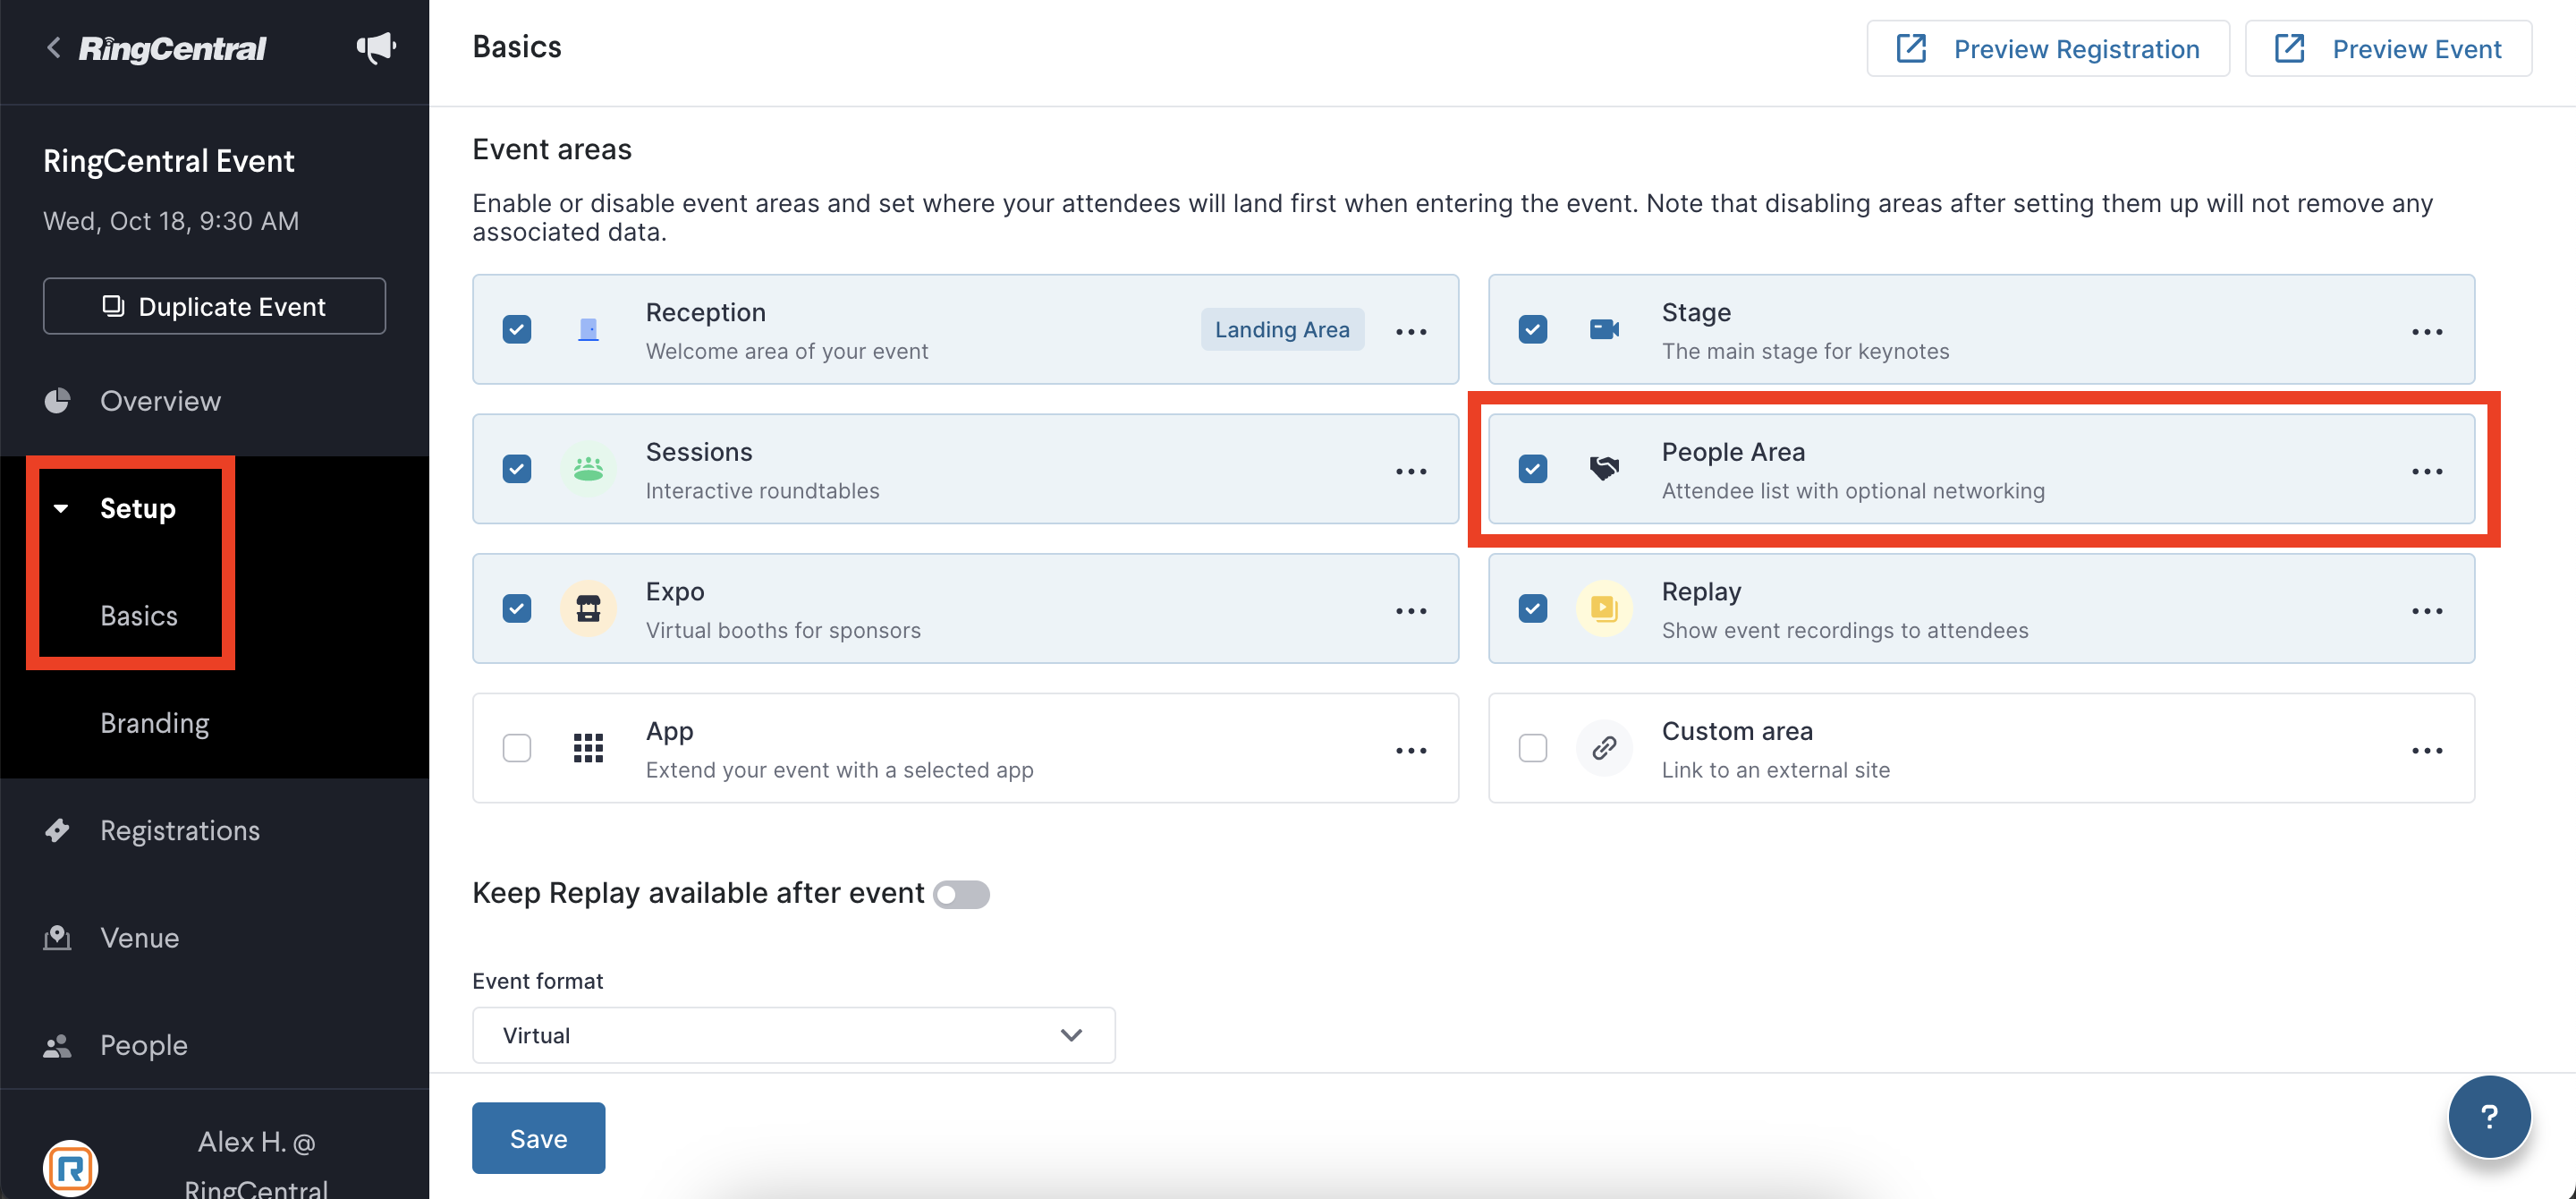Screen dimensions: 2576x1199
Task: Uncheck the Stage area checkbox
Action: pos(1533,329)
